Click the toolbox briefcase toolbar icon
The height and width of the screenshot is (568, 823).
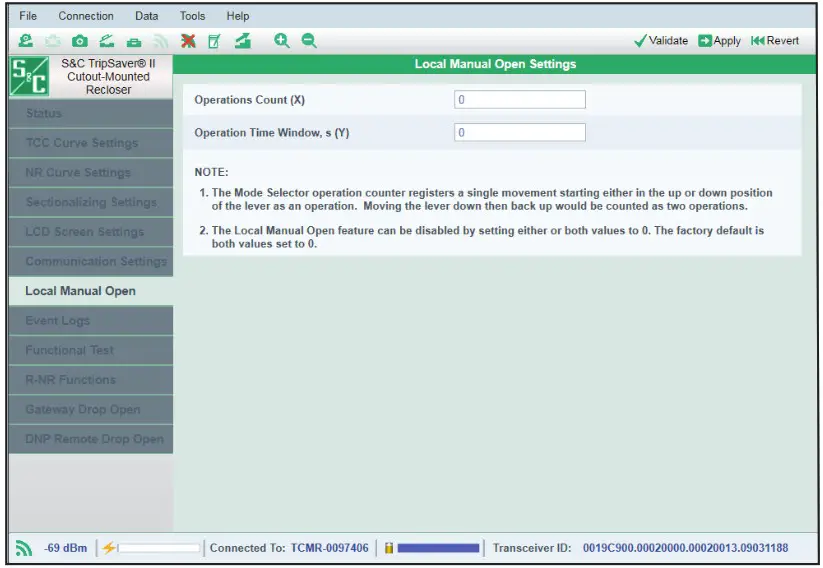pyautogui.click(x=134, y=41)
